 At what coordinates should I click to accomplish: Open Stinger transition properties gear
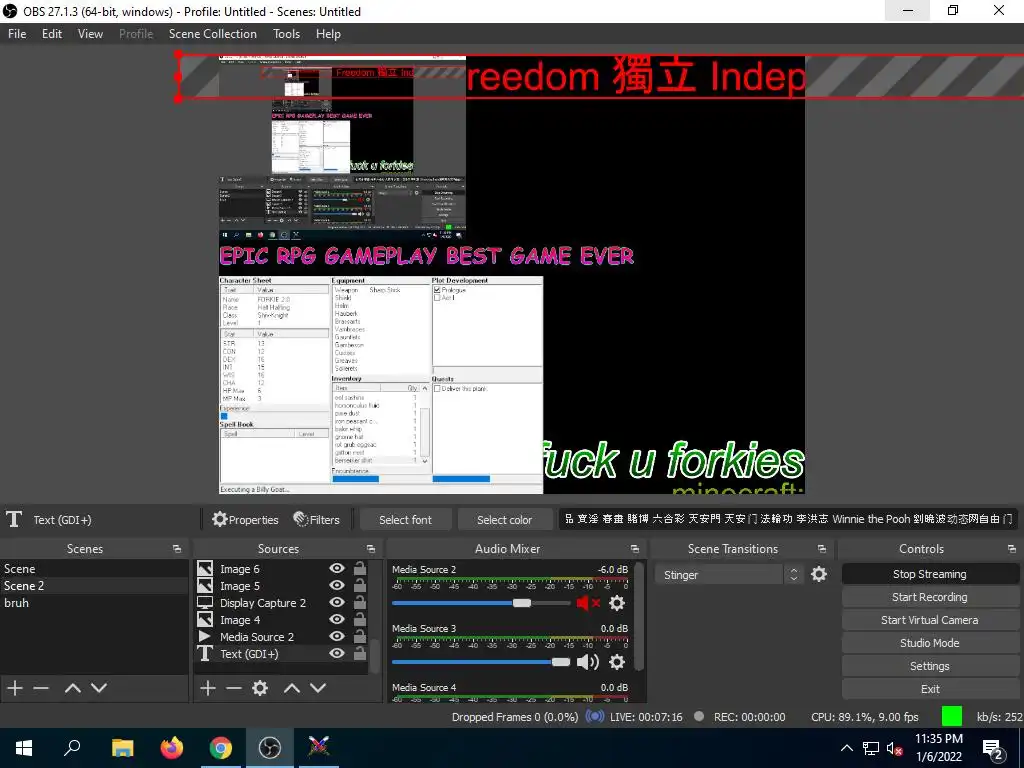pos(818,574)
